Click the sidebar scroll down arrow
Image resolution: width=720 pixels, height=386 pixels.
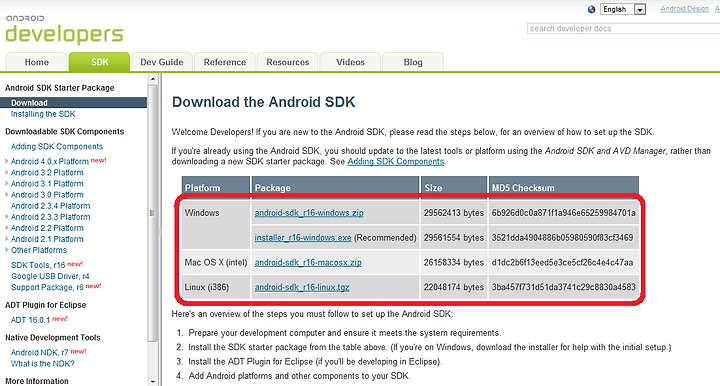tap(153, 381)
